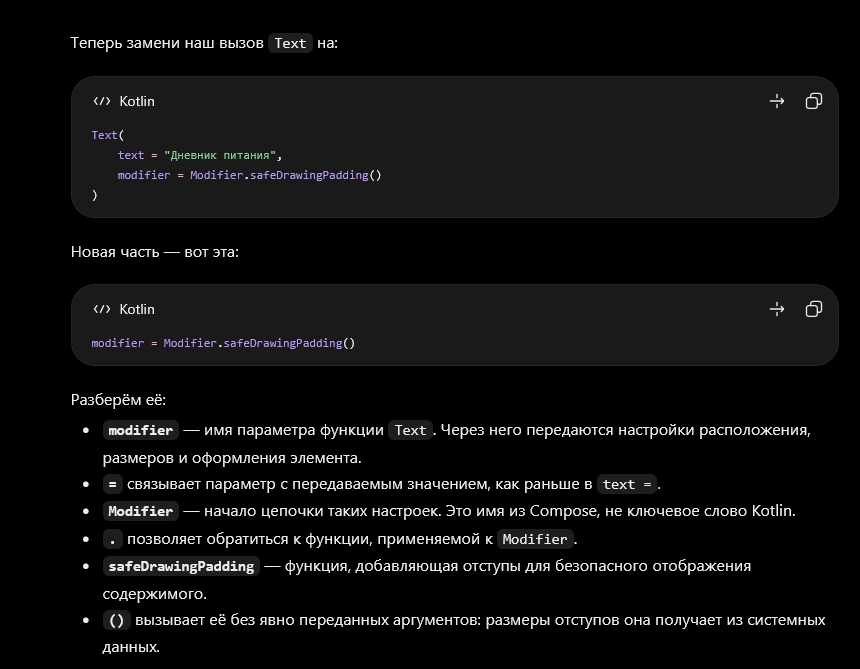Copy the first Kotlin code block with Text(

click(813, 101)
